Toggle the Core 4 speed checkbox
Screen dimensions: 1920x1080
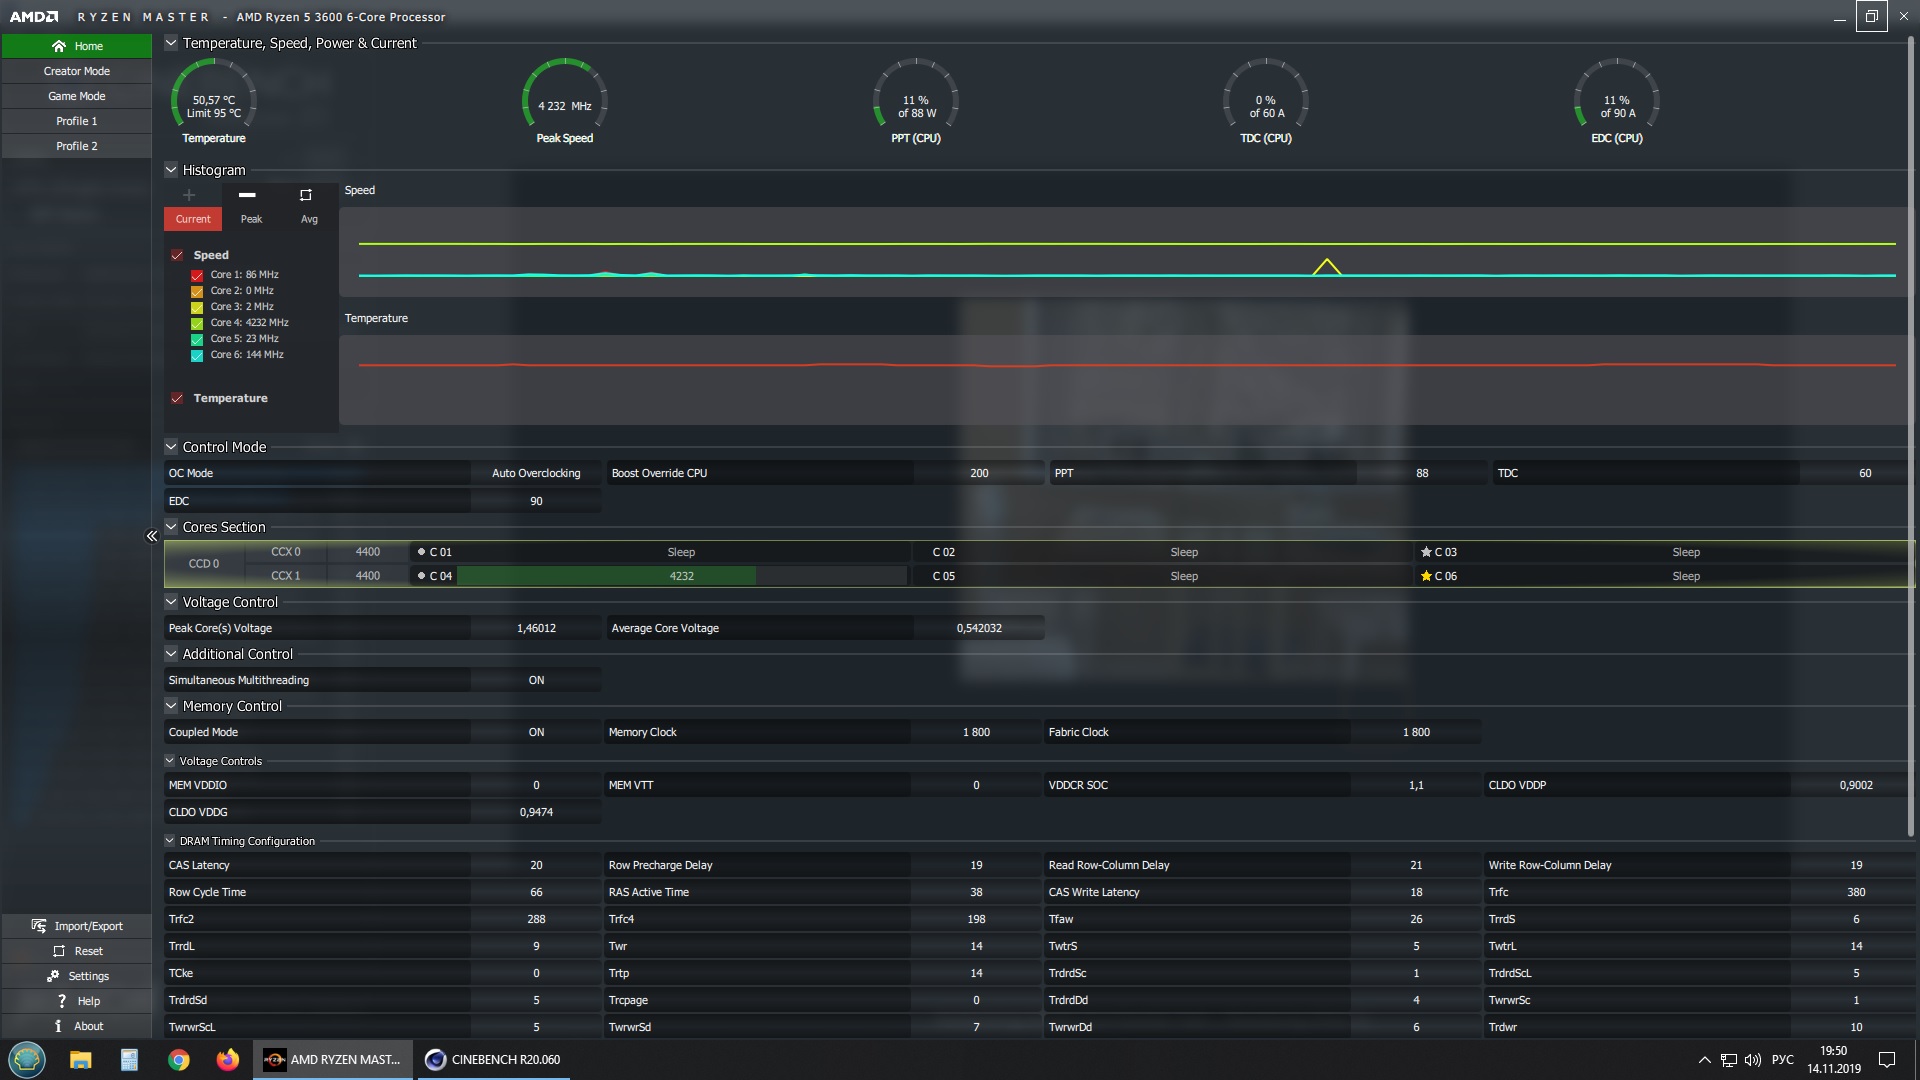click(x=197, y=323)
